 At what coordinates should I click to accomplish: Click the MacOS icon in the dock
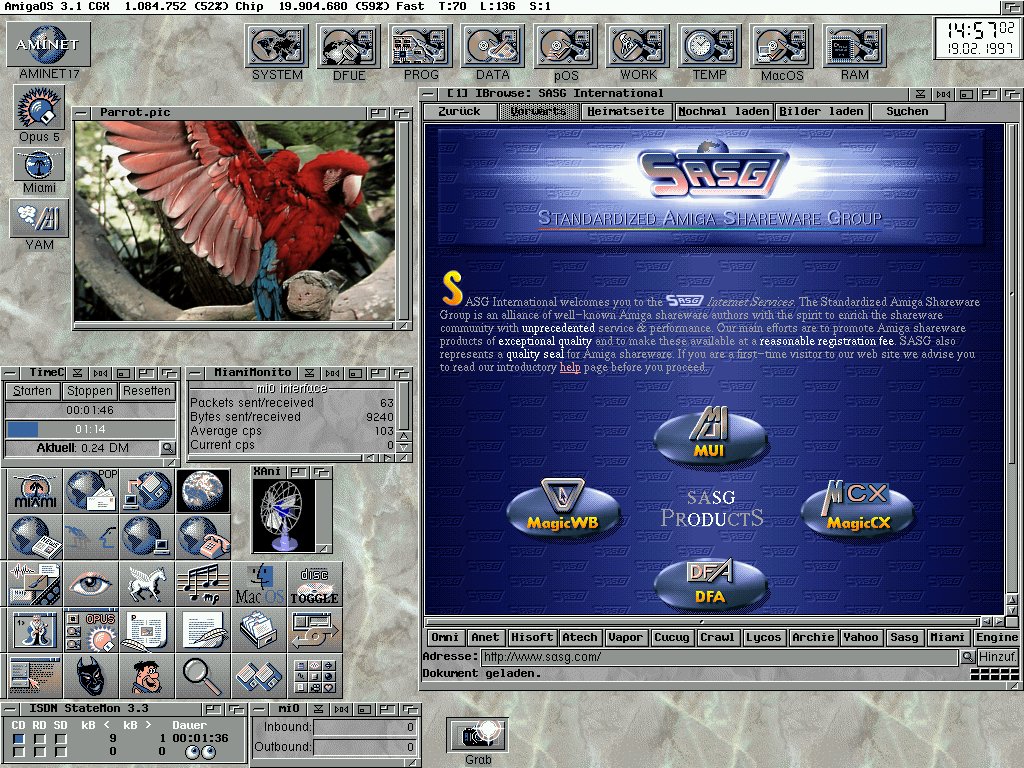[x=781, y=47]
